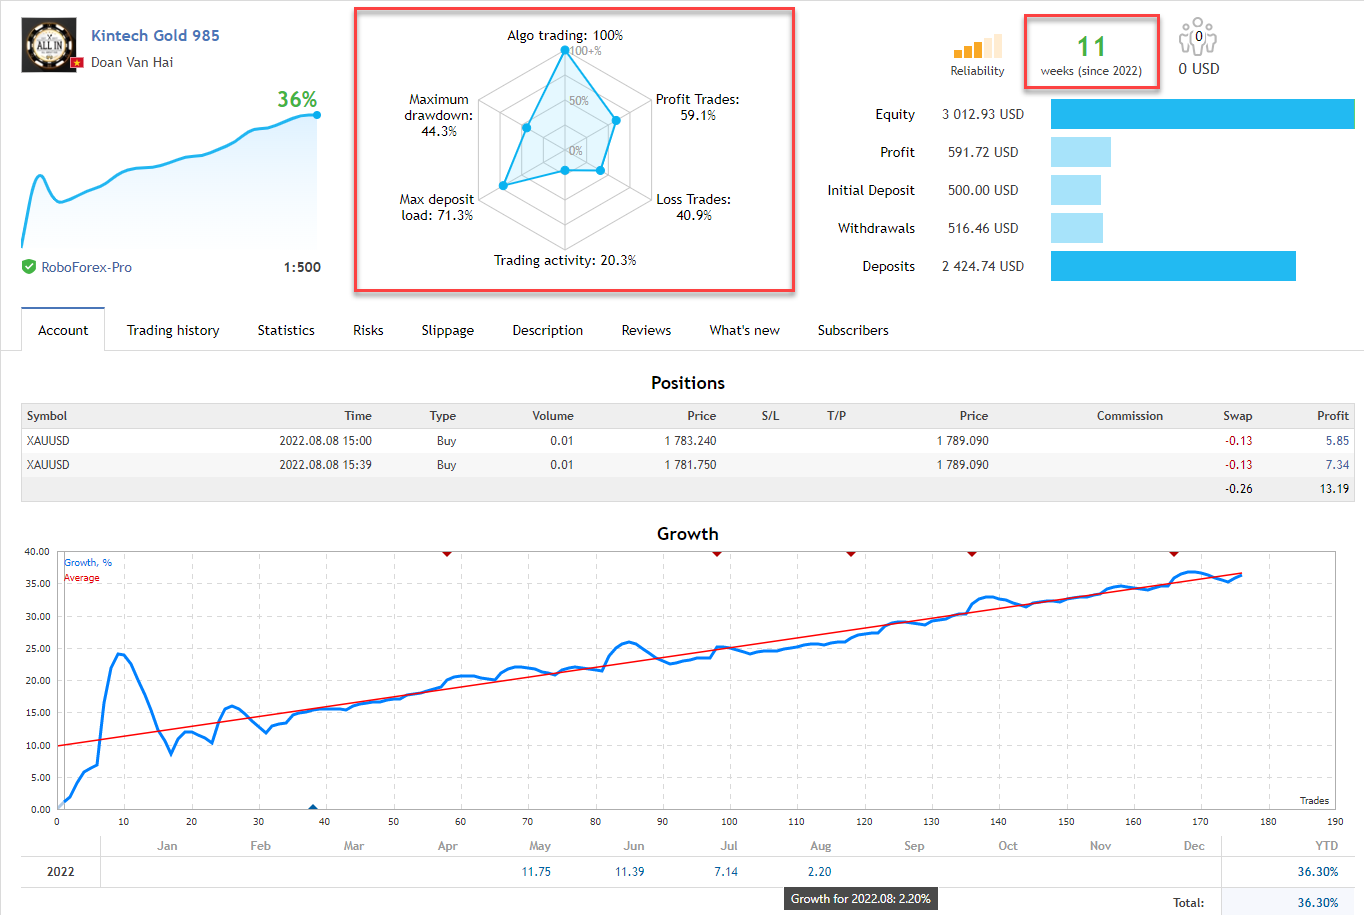Sort positions by Swap column header
The width and height of the screenshot is (1364, 915).
[1237, 416]
